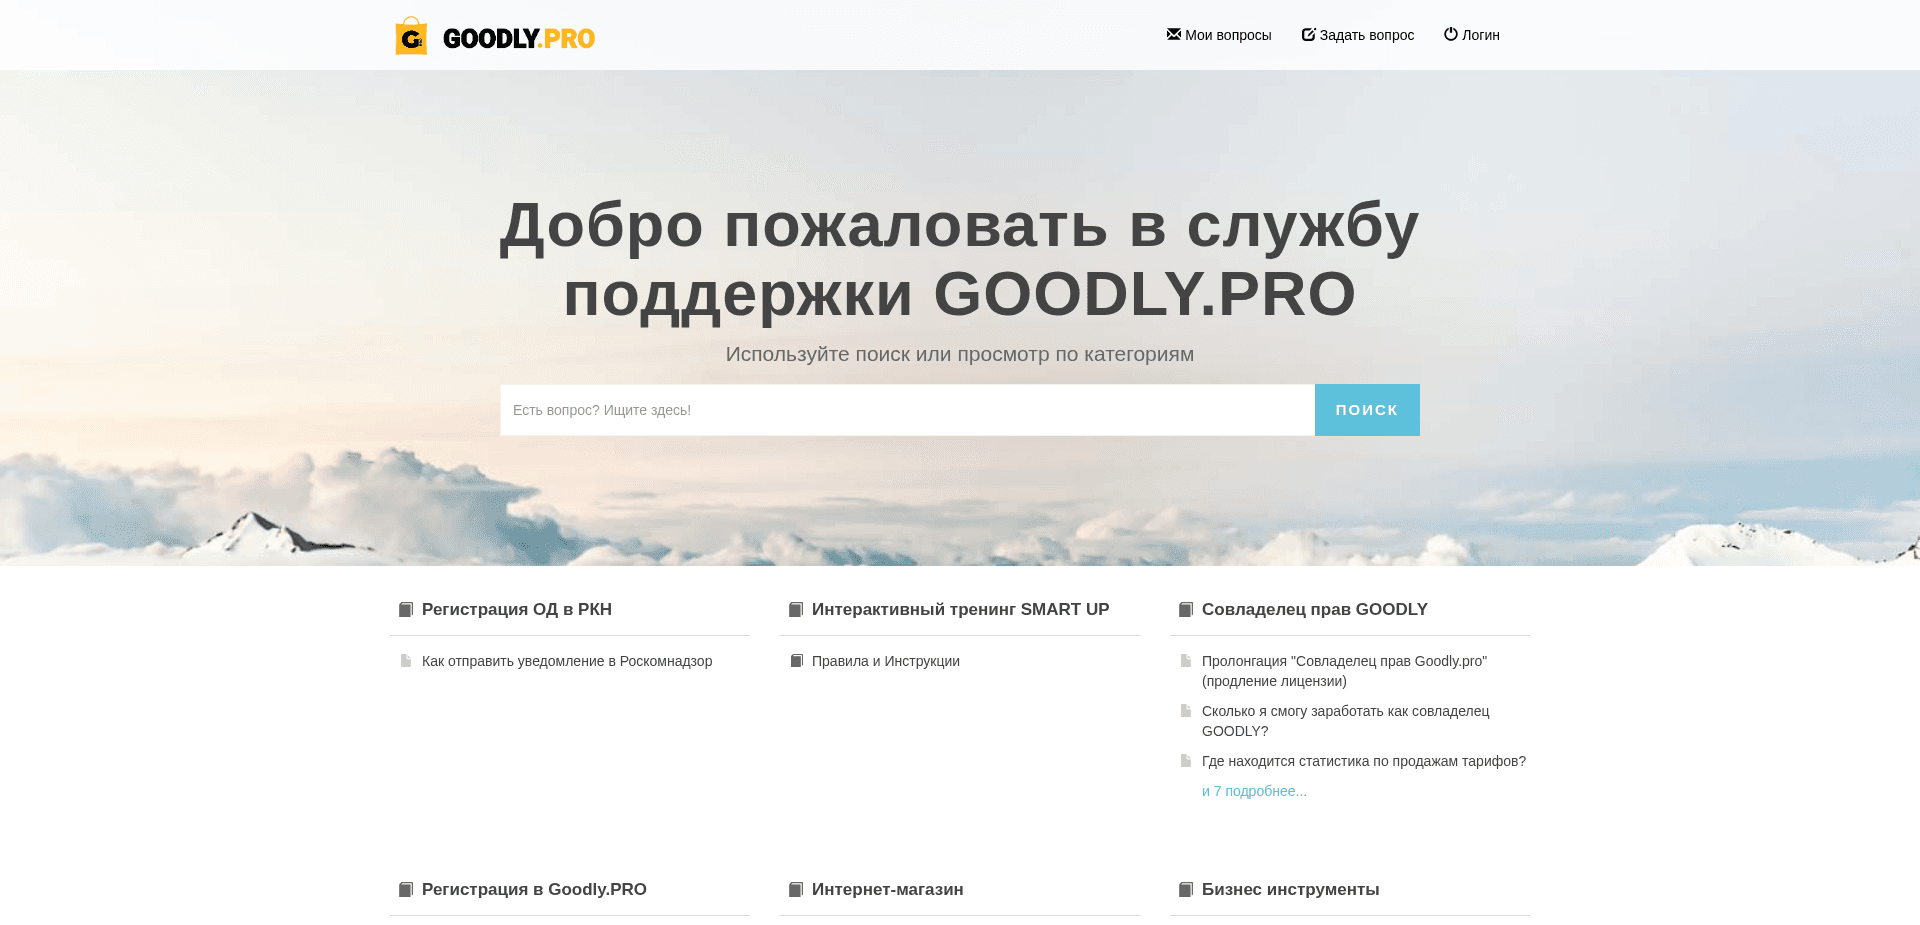Click the book icon of Бизнес инструменты
The image size is (1920, 925).
(x=1186, y=889)
